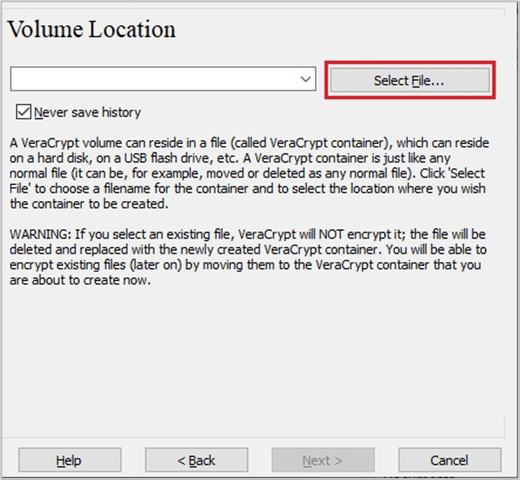Click the greyed-out Next > button
This screenshot has width=520, height=480.
tap(323, 460)
